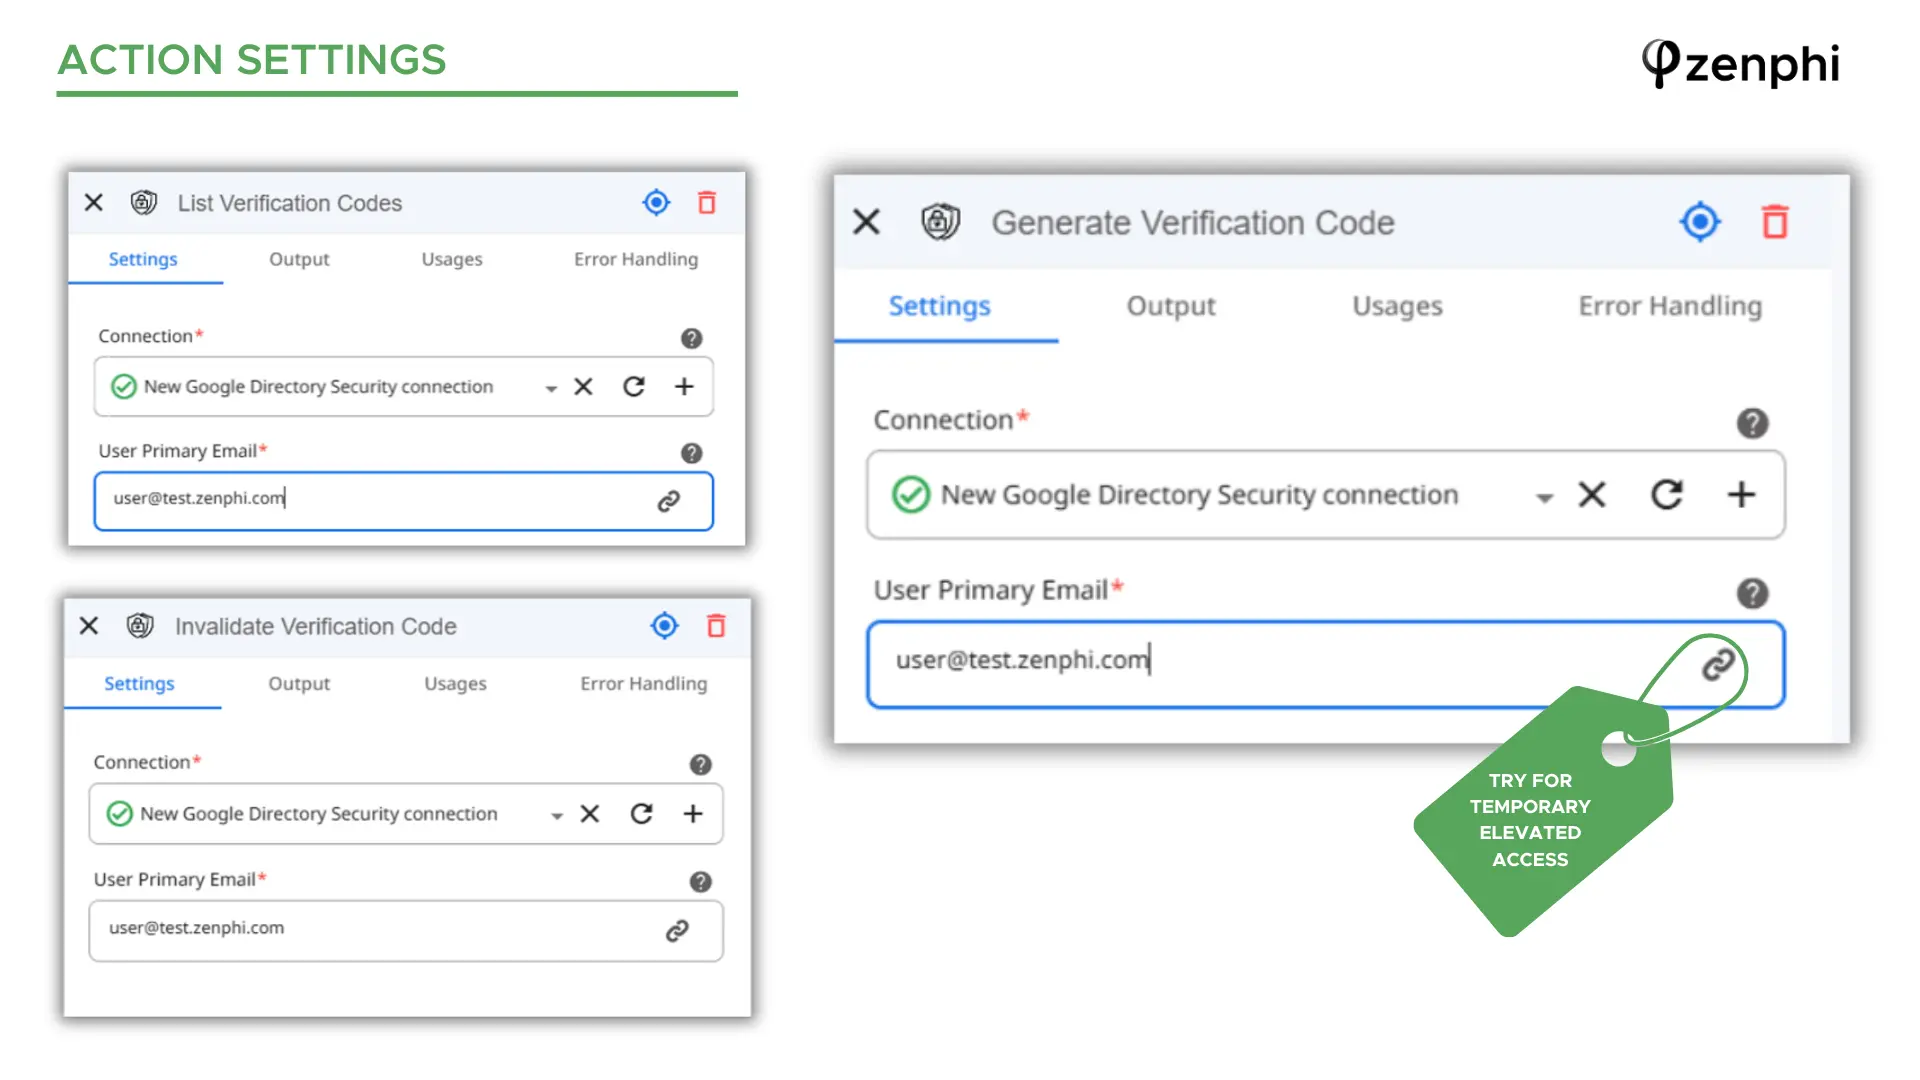The width and height of the screenshot is (1920, 1080).
Task: Expand connection dropdown in Invalidate Verification Code
Action: (557, 816)
